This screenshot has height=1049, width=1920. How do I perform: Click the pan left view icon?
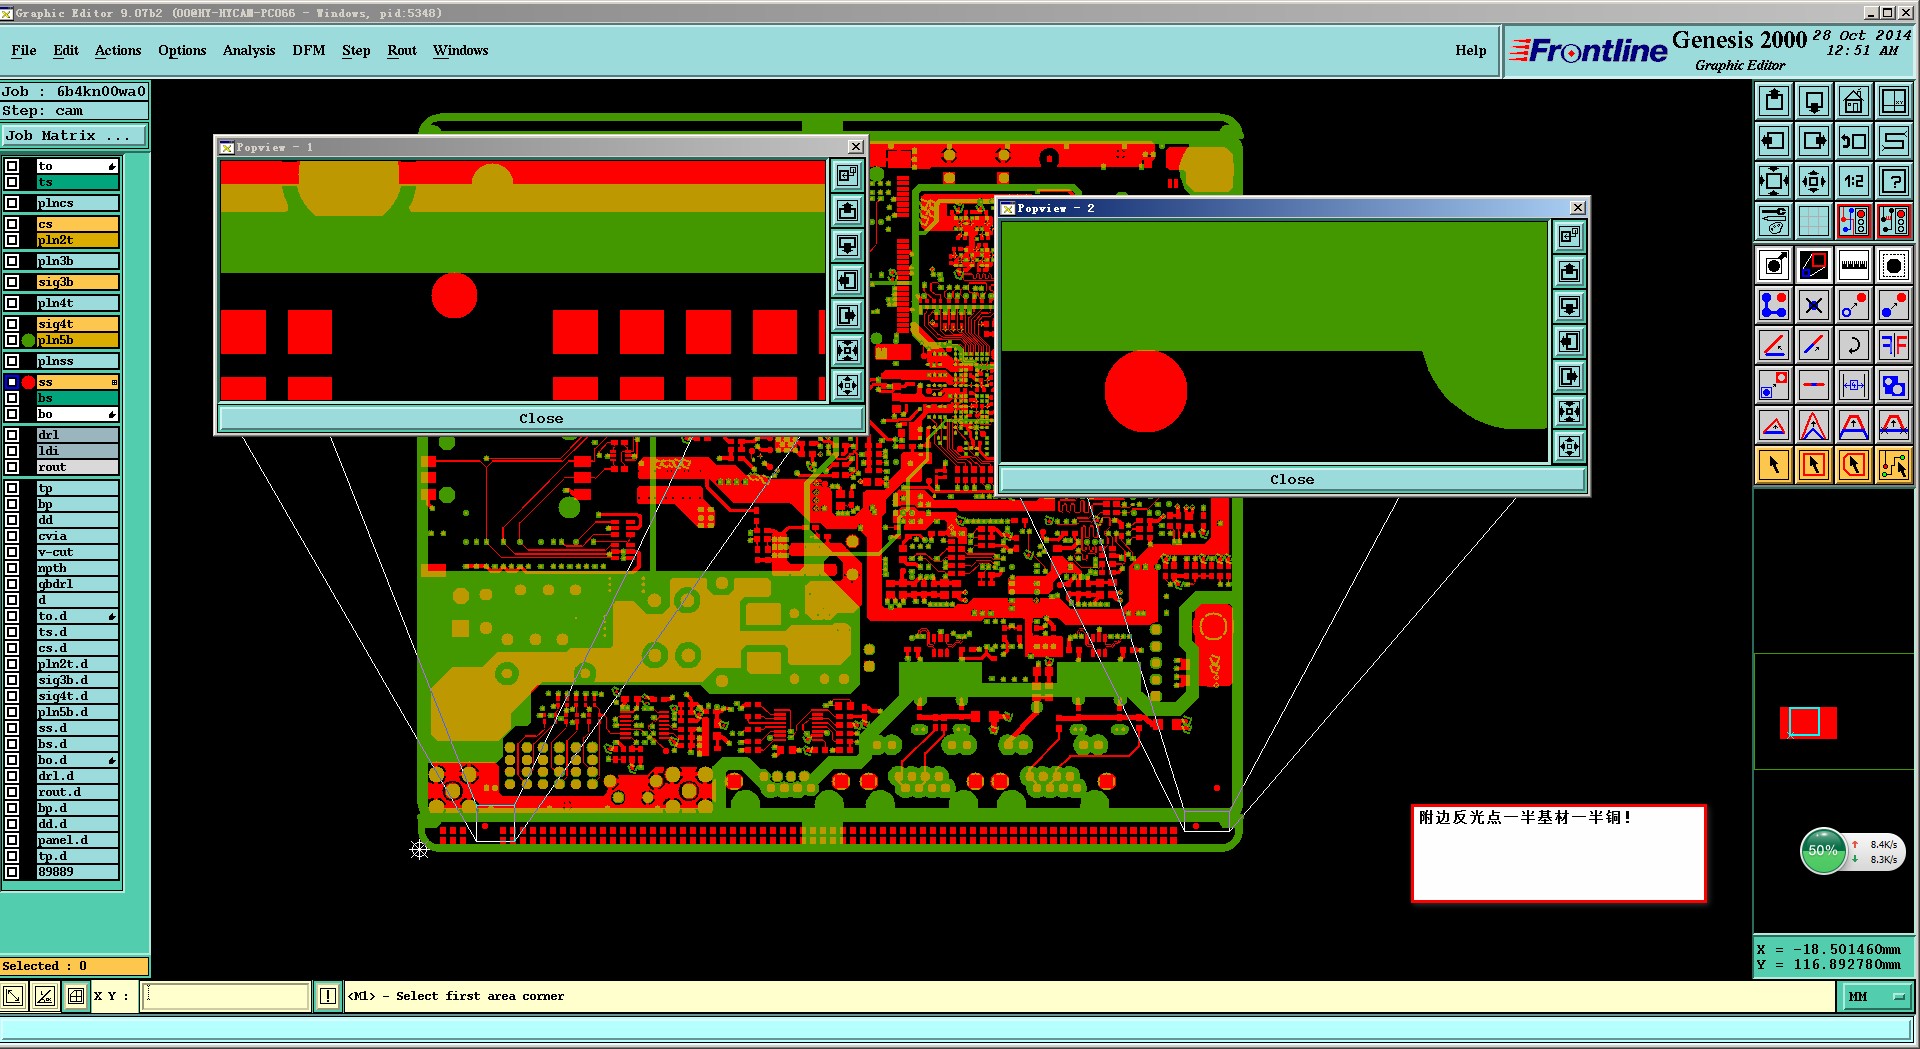pos(1774,141)
